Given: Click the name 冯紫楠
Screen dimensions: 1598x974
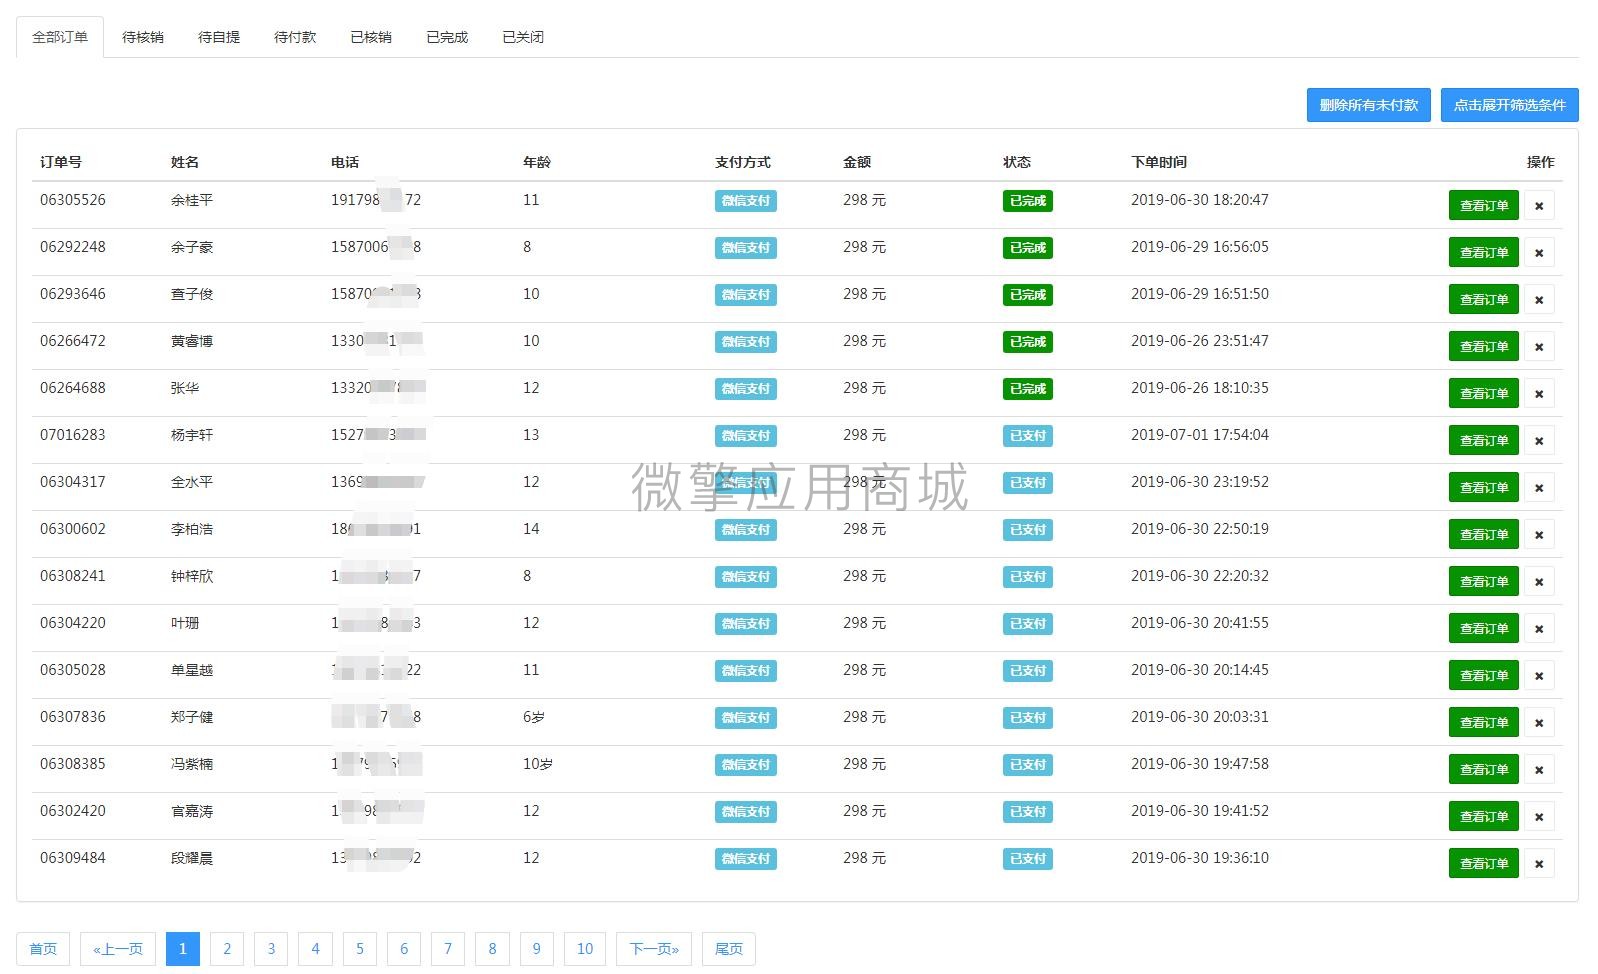Looking at the screenshot, I should pos(192,764).
